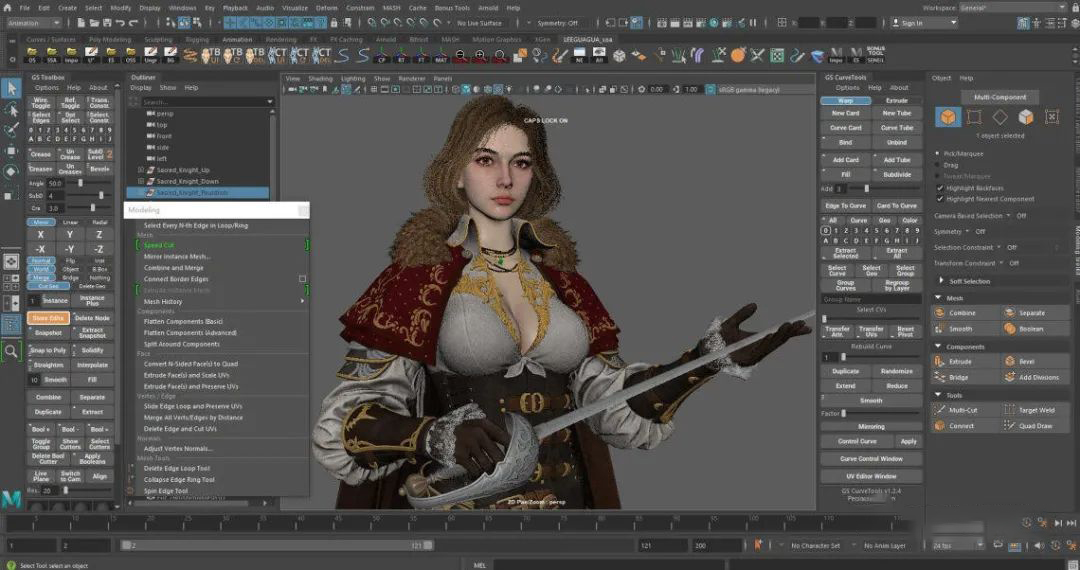Switch to the Rigging shelf tab
Viewport: 1080px width, 570px height.
[197, 39]
